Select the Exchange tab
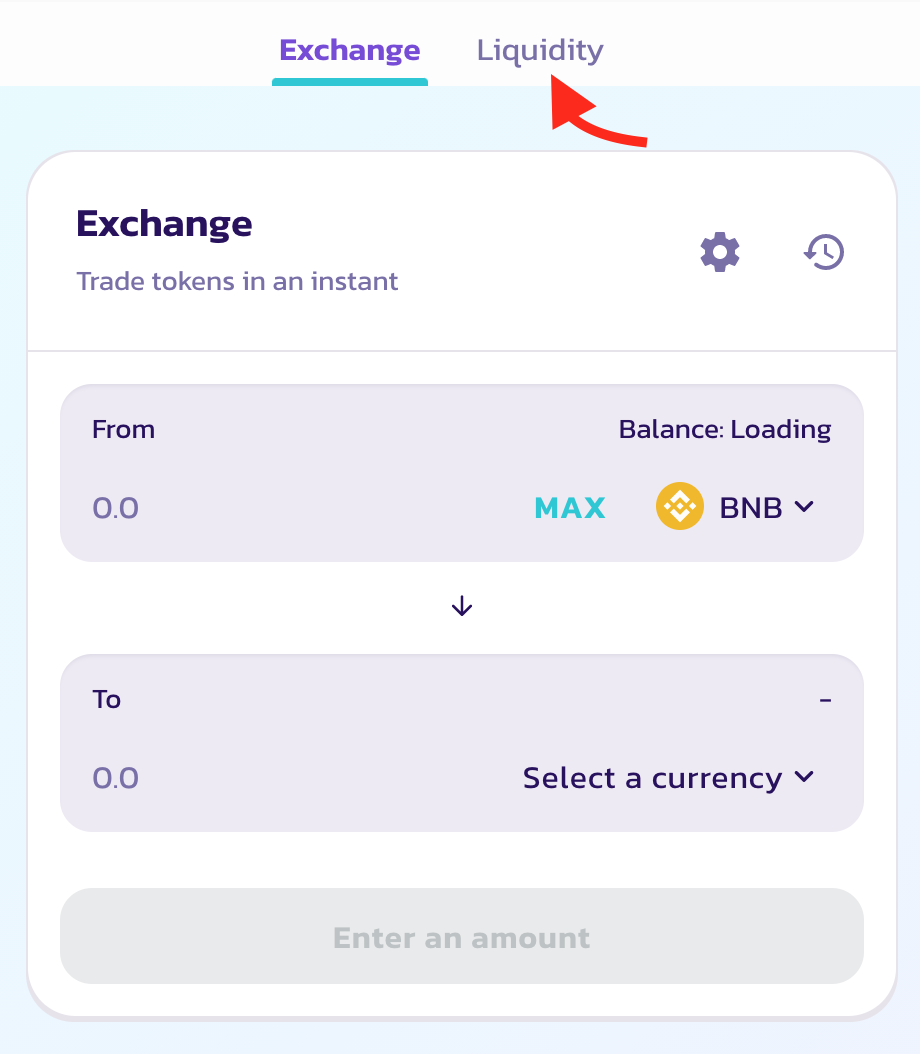The image size is (920, 1054). (350, 50)
